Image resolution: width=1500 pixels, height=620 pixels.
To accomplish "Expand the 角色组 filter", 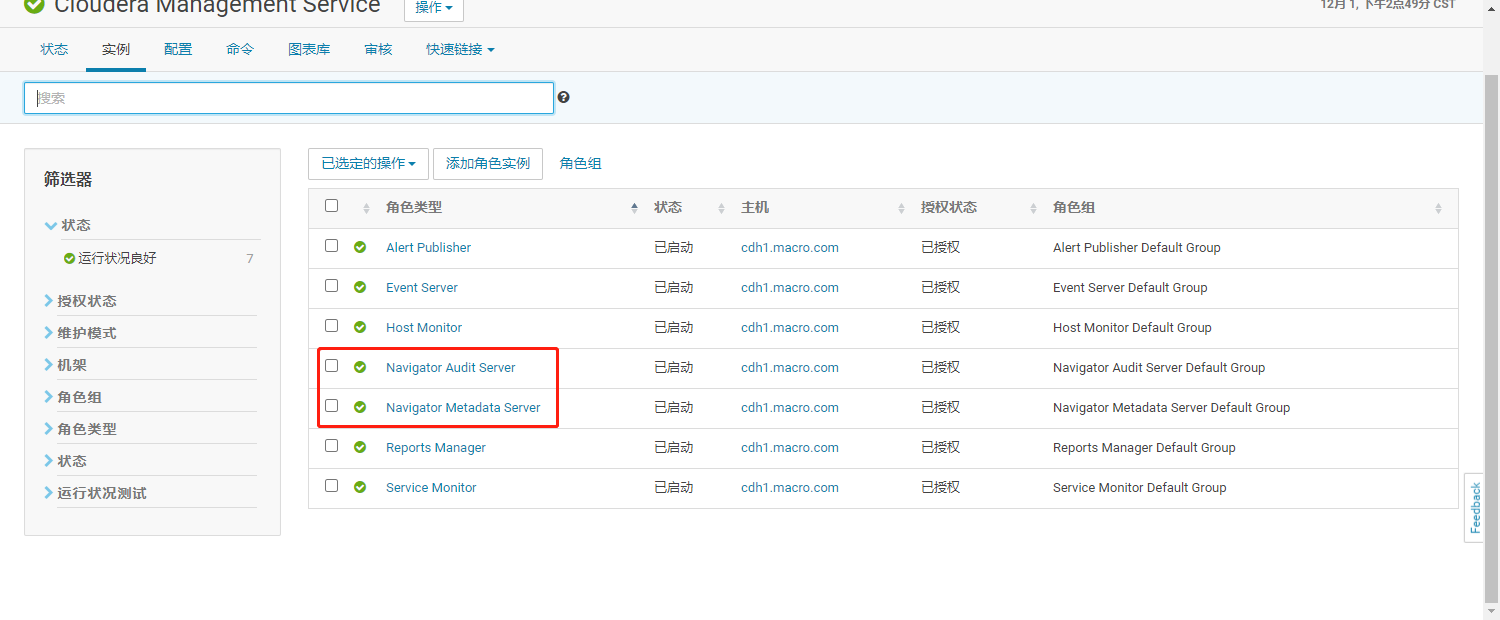I will [x=73, y=397].
